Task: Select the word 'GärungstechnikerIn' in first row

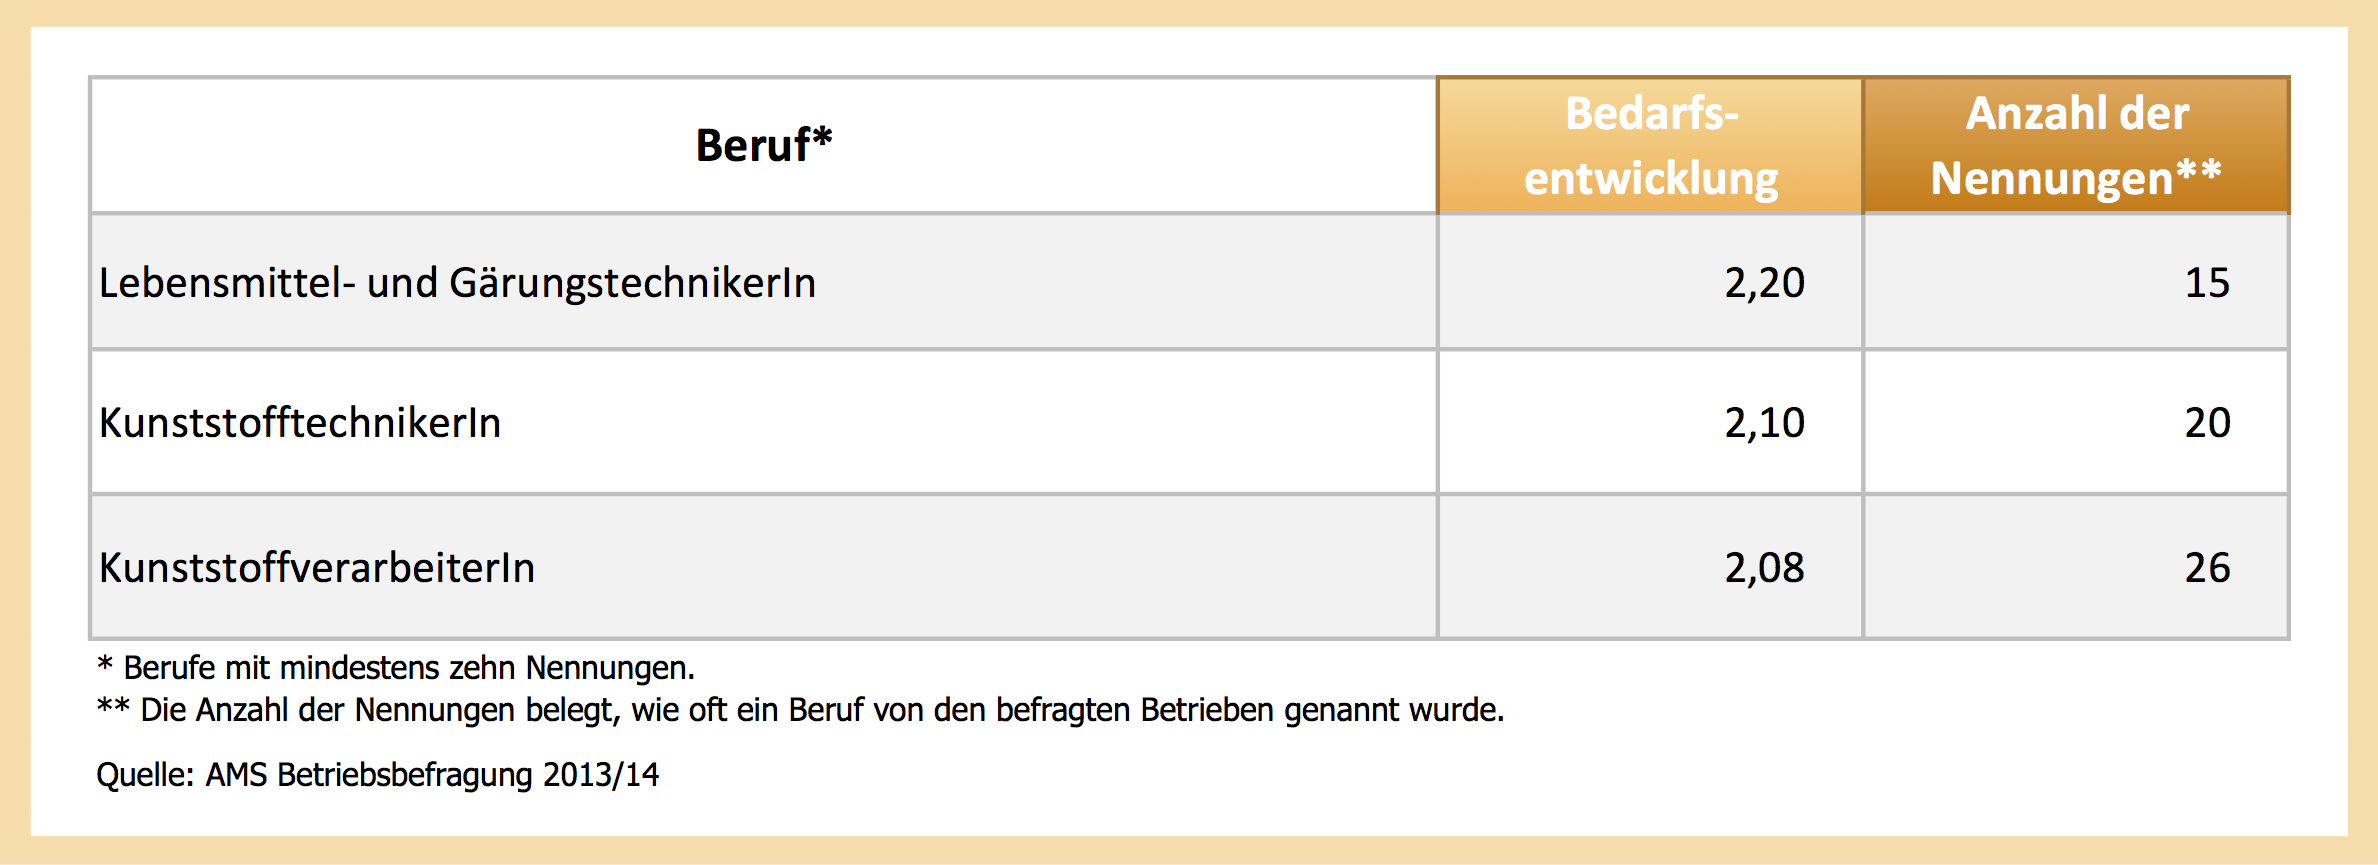Action: (x=632, y=283)
